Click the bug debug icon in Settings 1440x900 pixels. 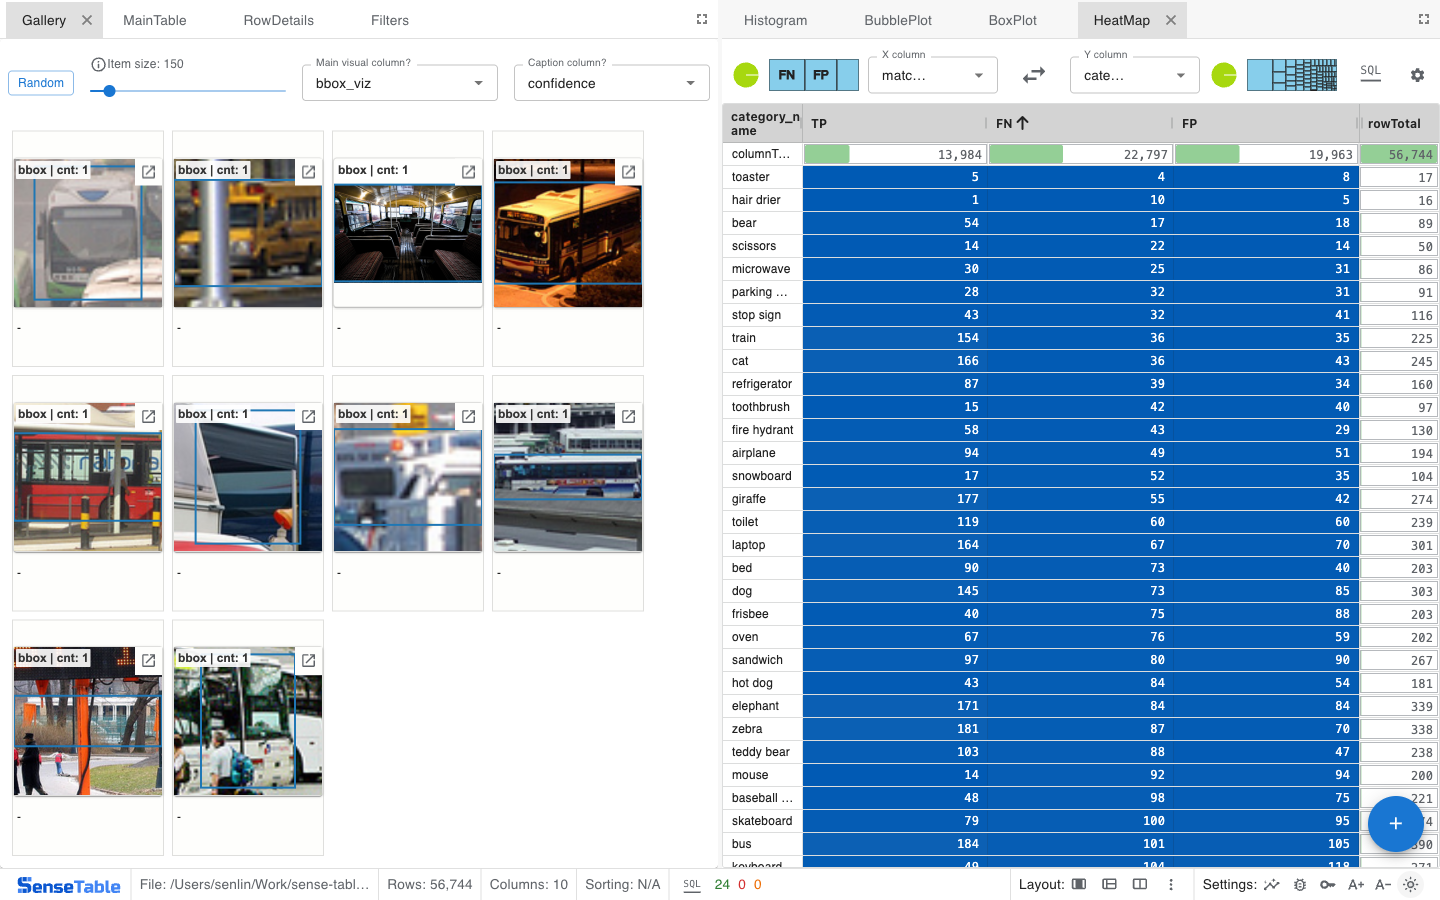click(x=1300, y=885)
